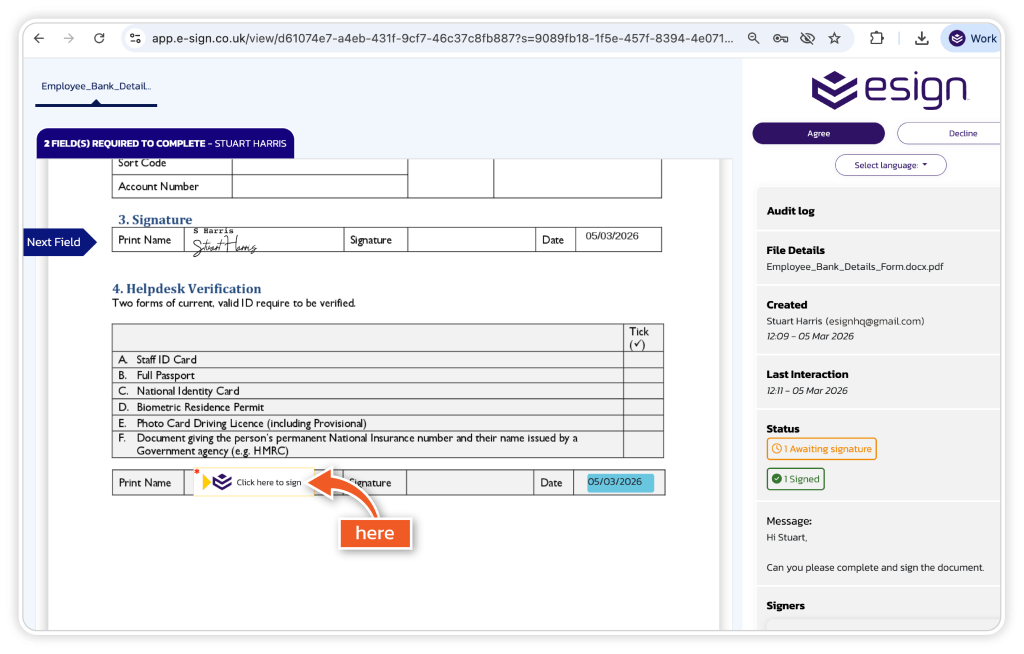Click the highlighted 05/03/2026 date field
Viewport: 1024px width, 654px height.
tap(620, 483)
